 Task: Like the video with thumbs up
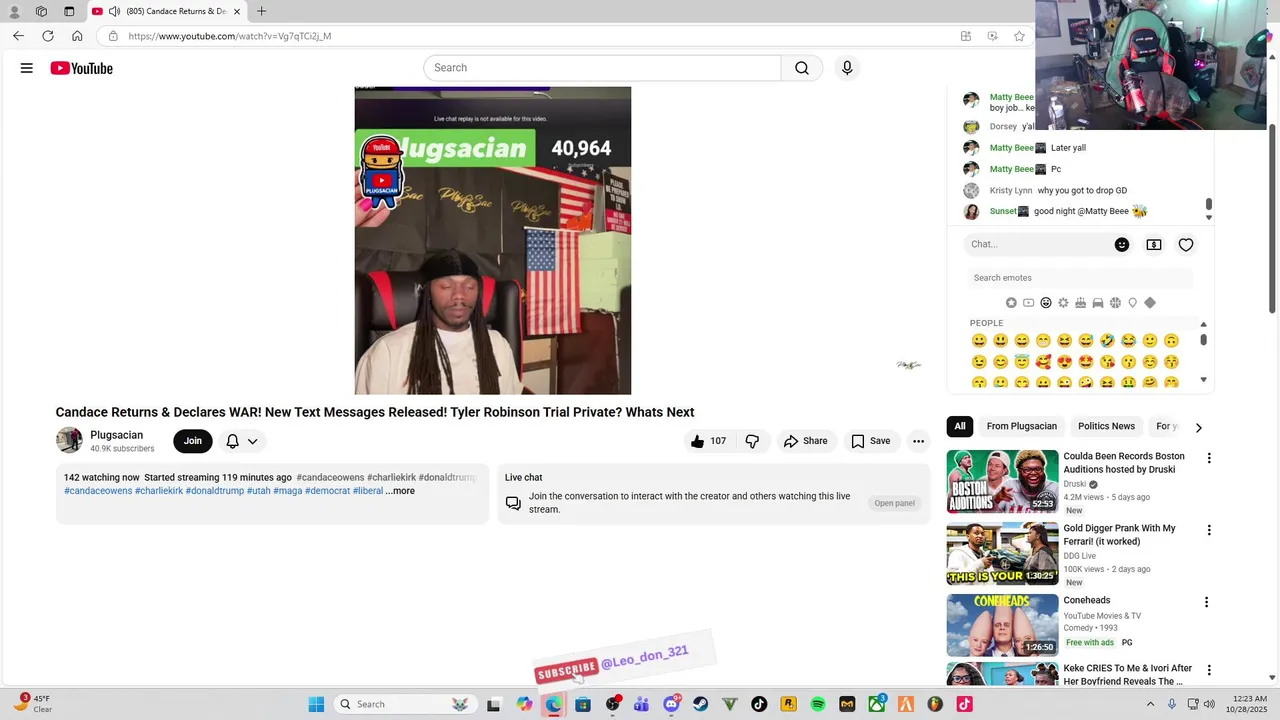[x=708, y=441]
